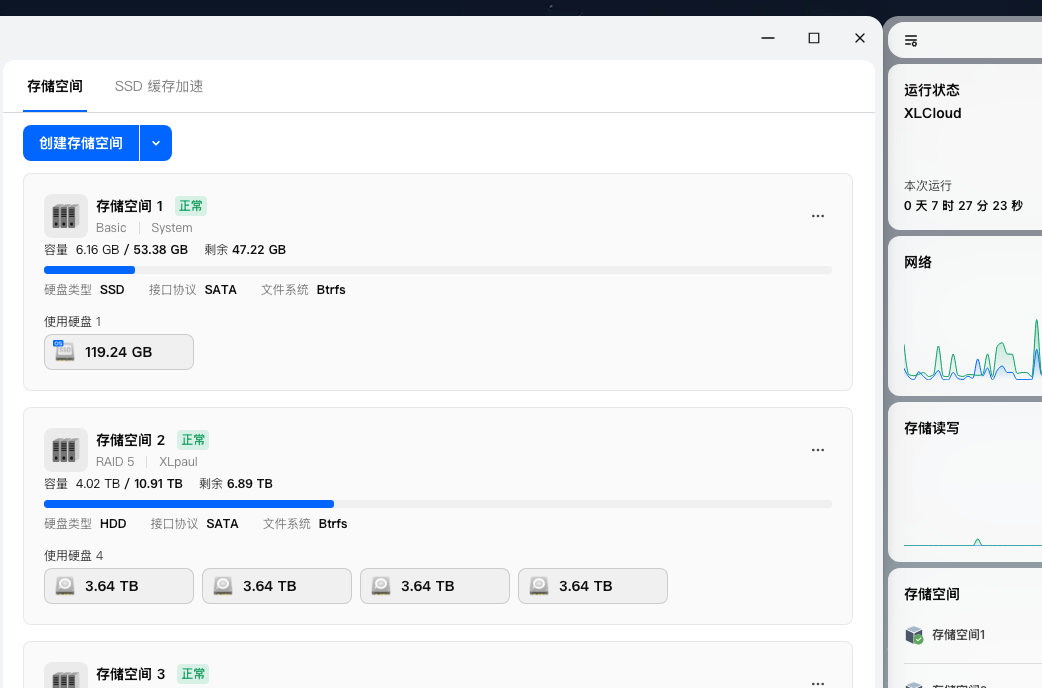Select the third 3.64 TB hard disk
Screen dimensions: 1042x688
click(435, 586)
